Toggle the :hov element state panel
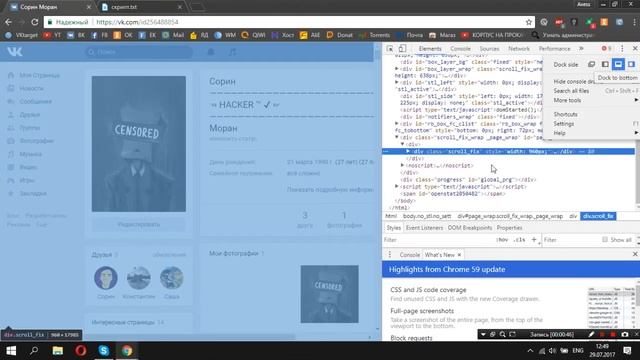 [502, 240]
